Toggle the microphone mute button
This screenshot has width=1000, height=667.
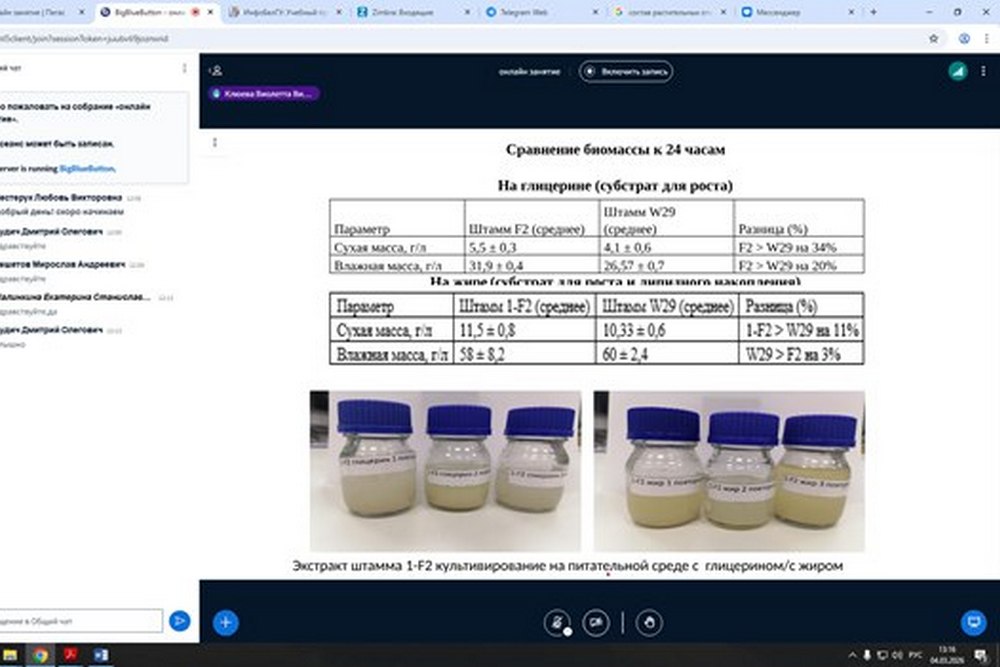tap(556, 622)
